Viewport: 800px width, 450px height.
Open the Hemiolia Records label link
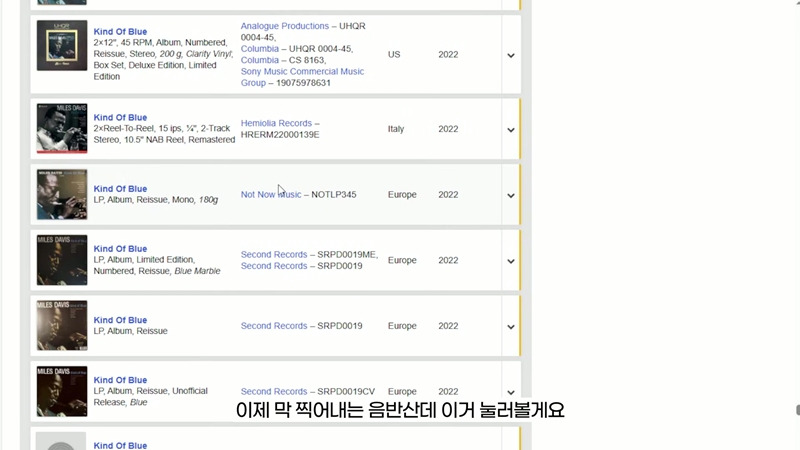click(276, 123)
